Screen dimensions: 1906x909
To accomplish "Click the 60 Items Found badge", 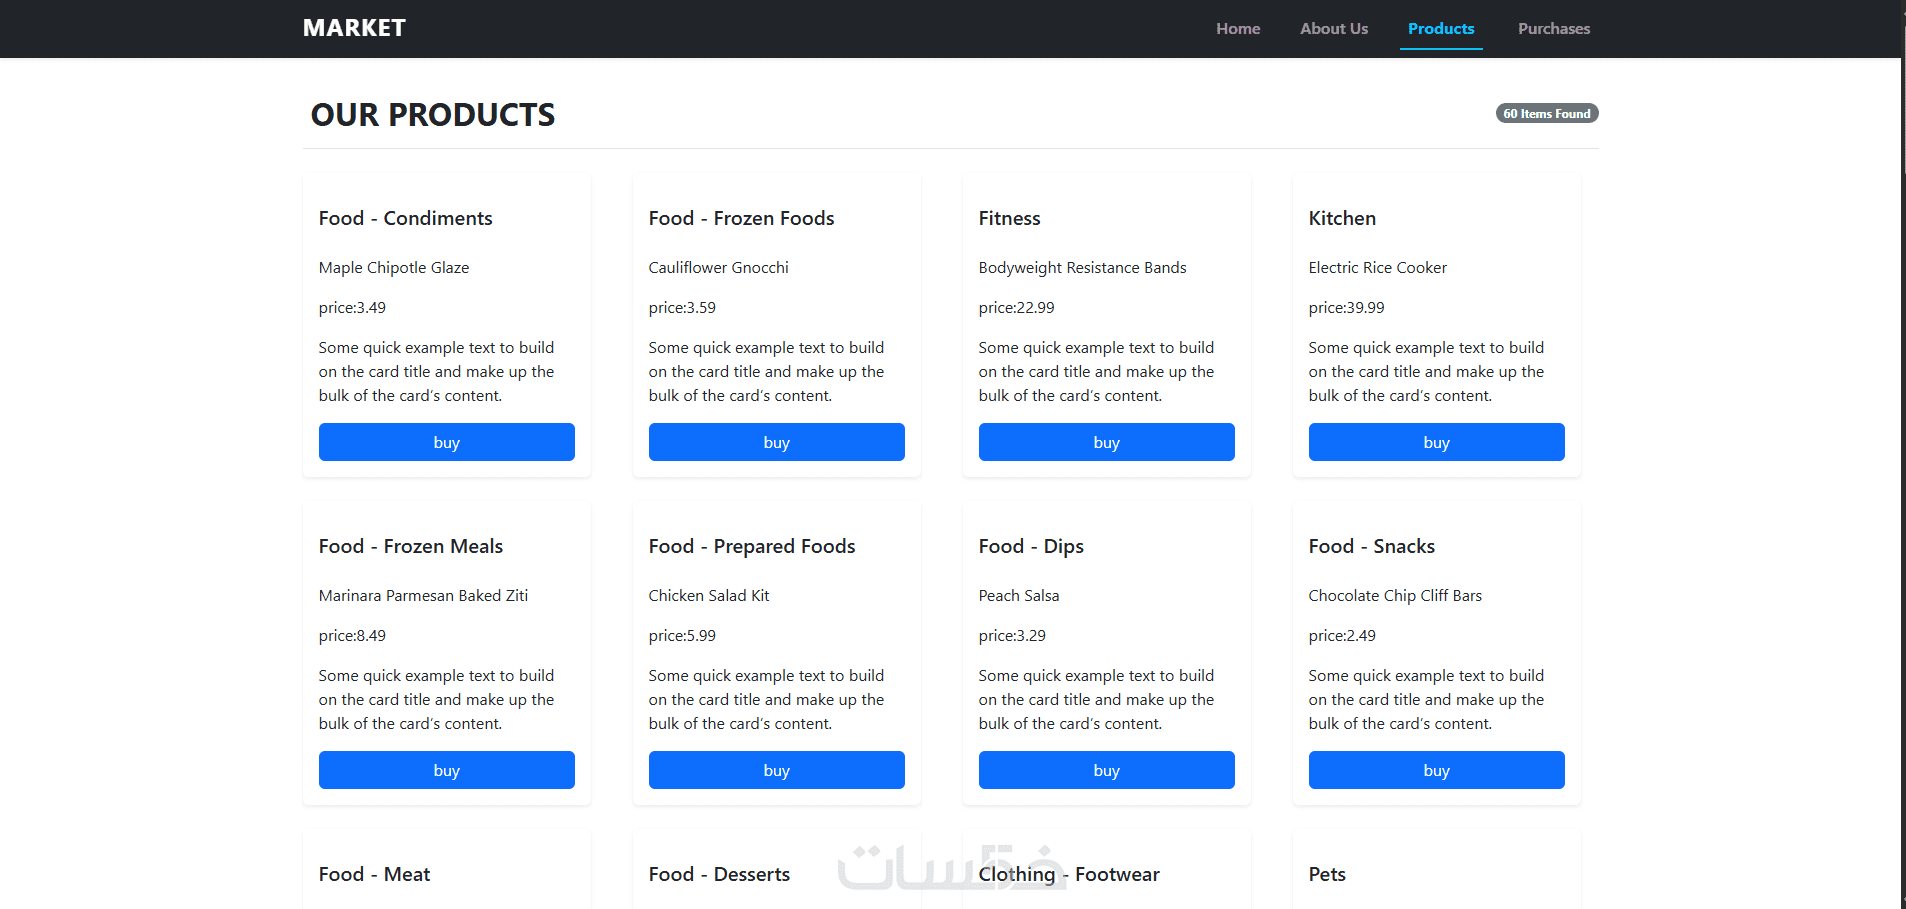I will [1546, 114].
